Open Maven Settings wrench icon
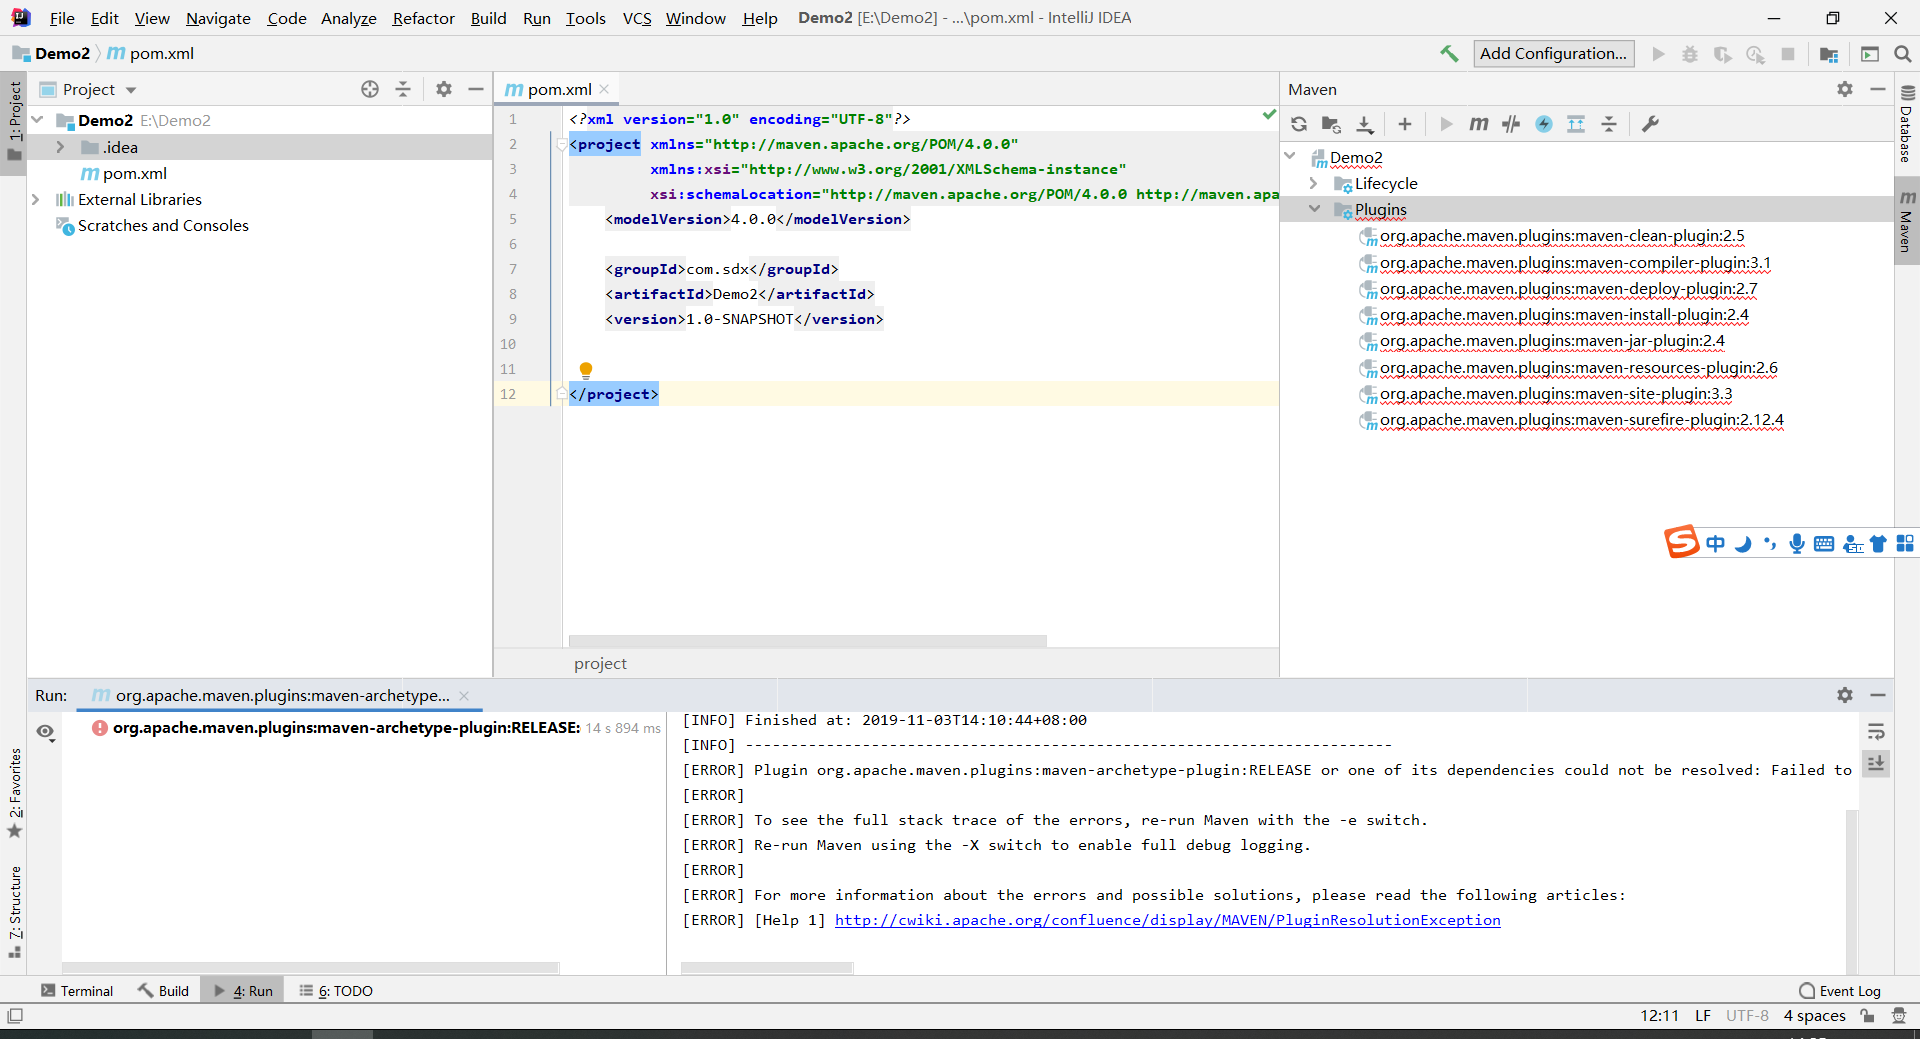 pos(1650,124)
